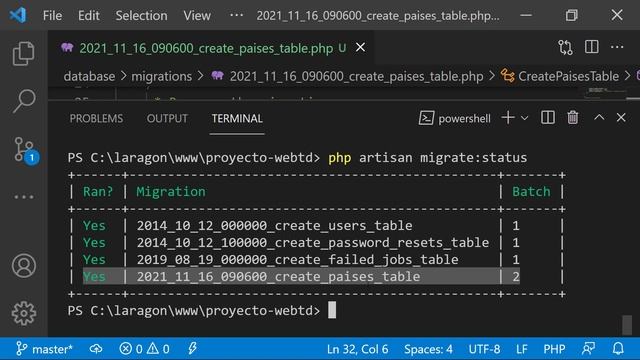
Task: Show additional views ellipsis in activity bar
Action: (24, 197)
